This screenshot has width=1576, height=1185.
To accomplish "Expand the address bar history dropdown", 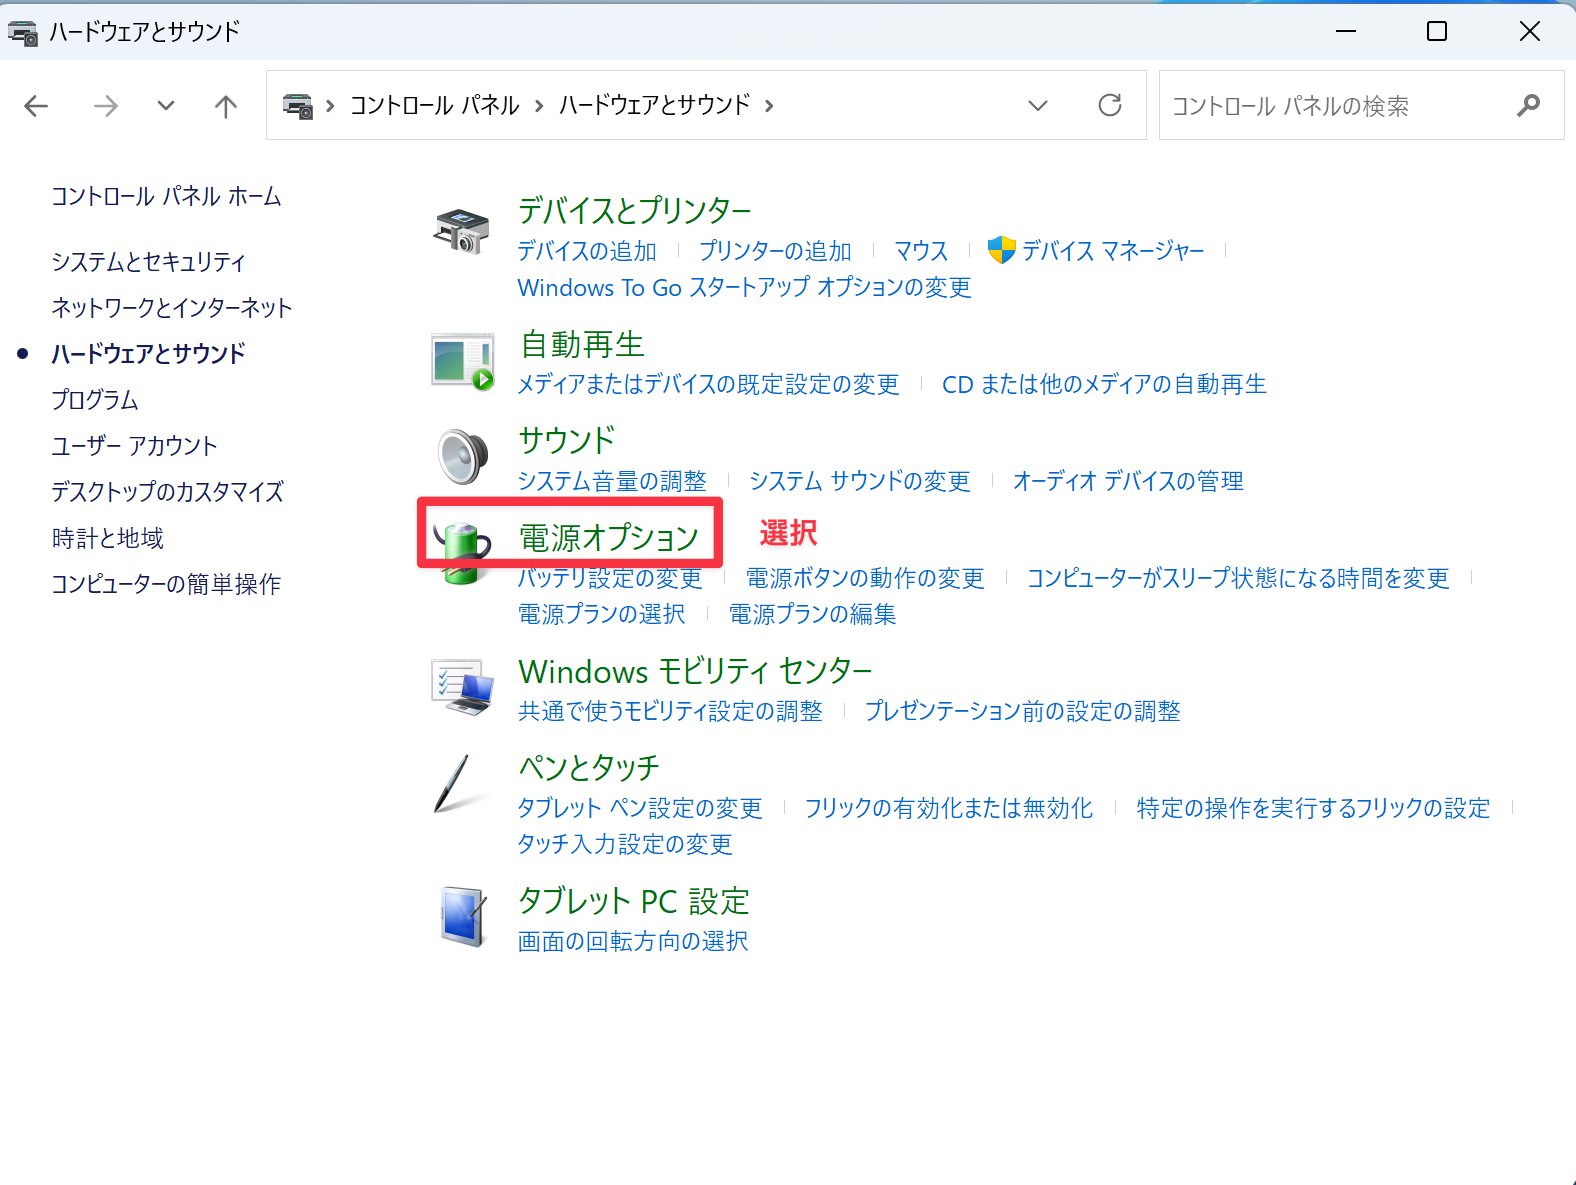I will 1038,105.
